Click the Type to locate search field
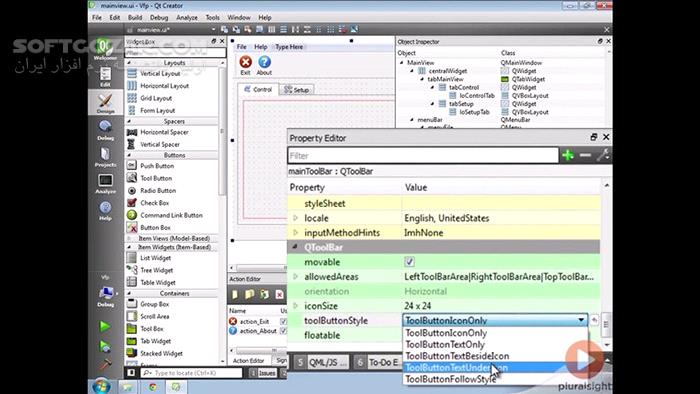Image resolution: width=700 pixels, height=394 pixels. (x=192, y=373)
